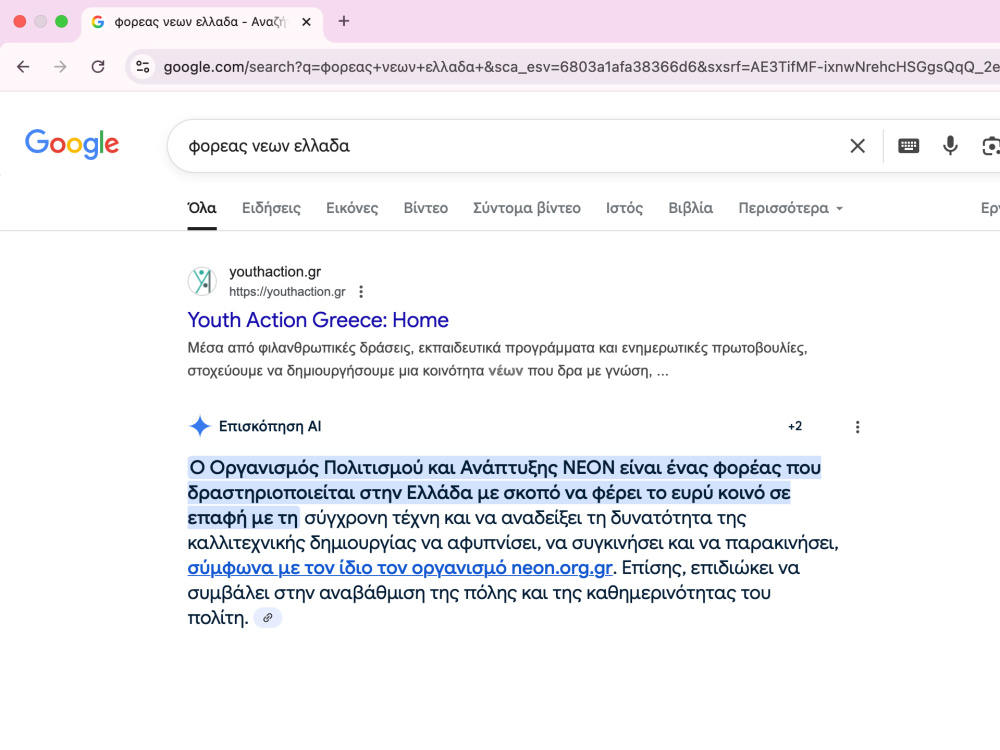Click the browser forward arrow
Screen dimensions: 1000x750
coord(60,66)
